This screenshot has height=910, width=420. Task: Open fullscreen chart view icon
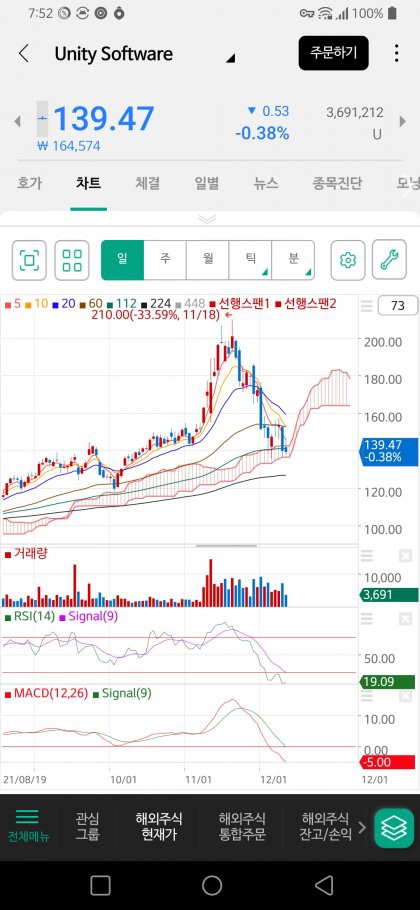(30, 260)
